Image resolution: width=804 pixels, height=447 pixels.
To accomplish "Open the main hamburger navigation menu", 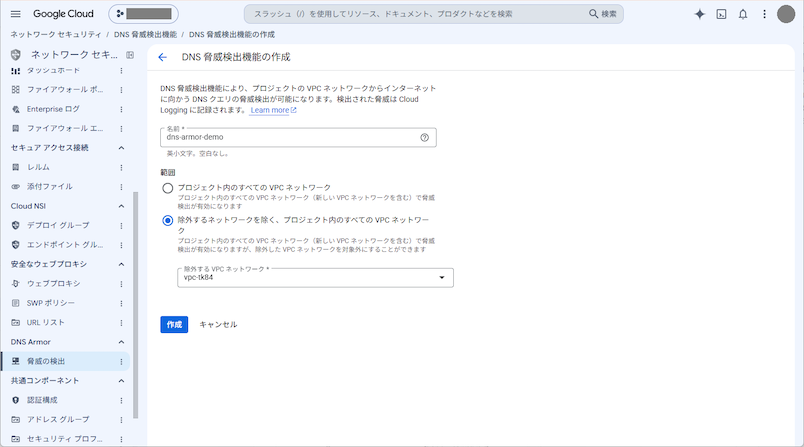I will coord(16,14).
